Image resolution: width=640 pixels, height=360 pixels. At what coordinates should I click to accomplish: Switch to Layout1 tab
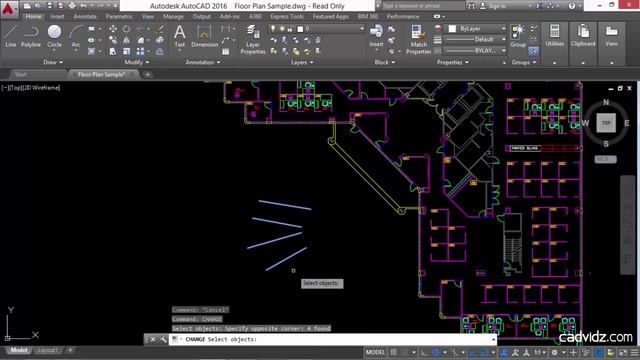click(x=48, y=350)
